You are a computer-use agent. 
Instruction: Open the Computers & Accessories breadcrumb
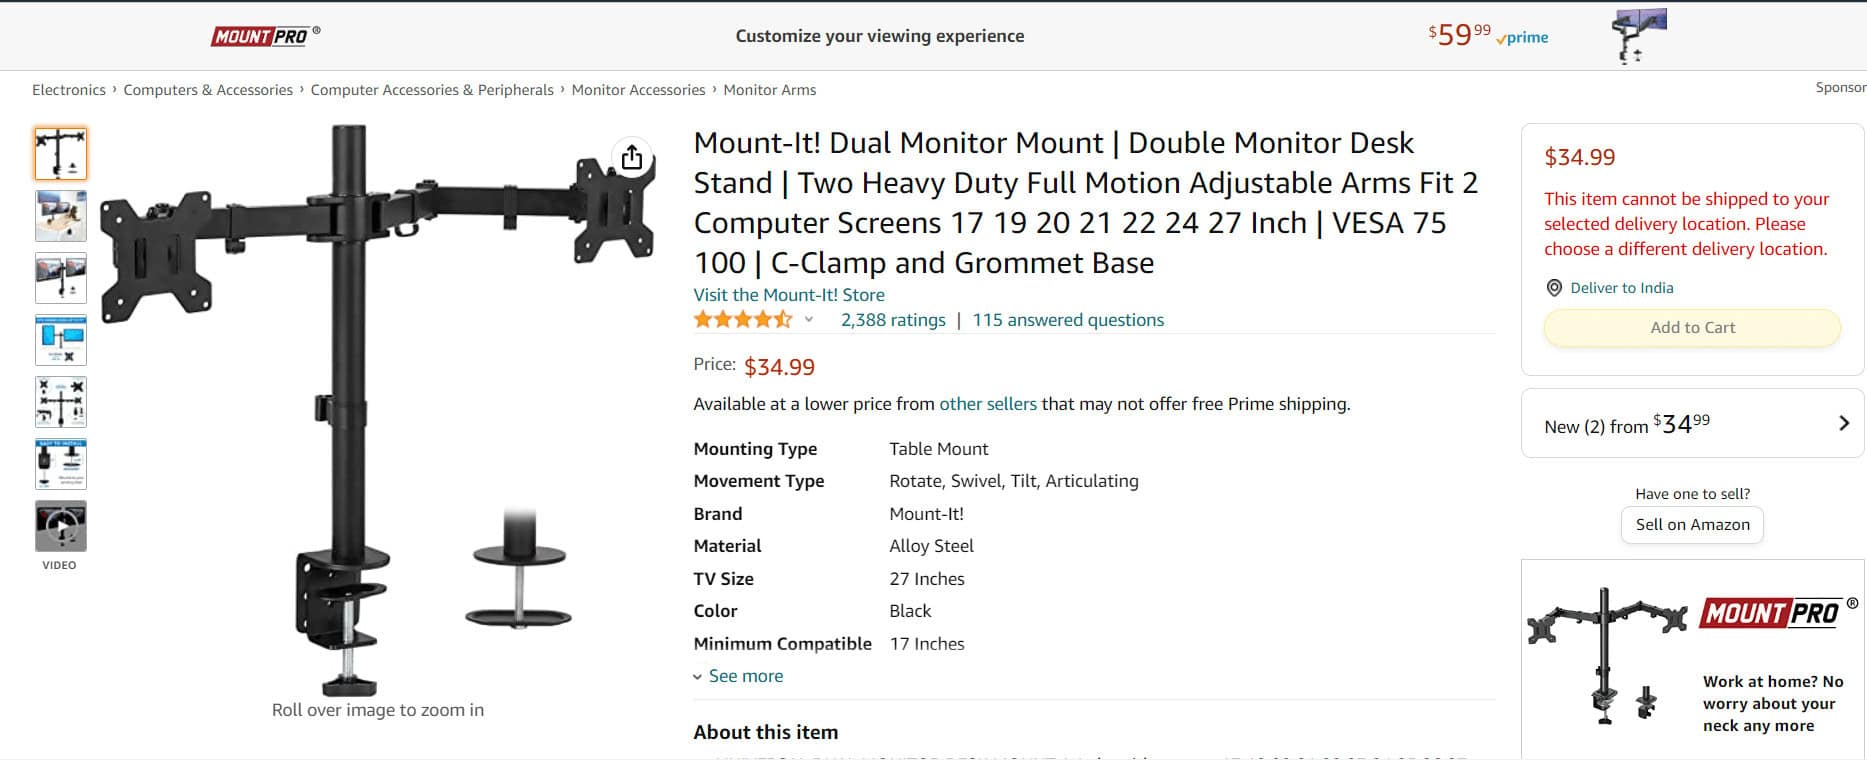point(207,89)
